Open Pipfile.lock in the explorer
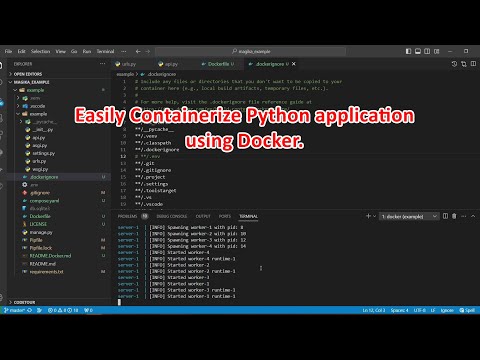The width and height of the screenshot is (480, 360). pos(41,248)
